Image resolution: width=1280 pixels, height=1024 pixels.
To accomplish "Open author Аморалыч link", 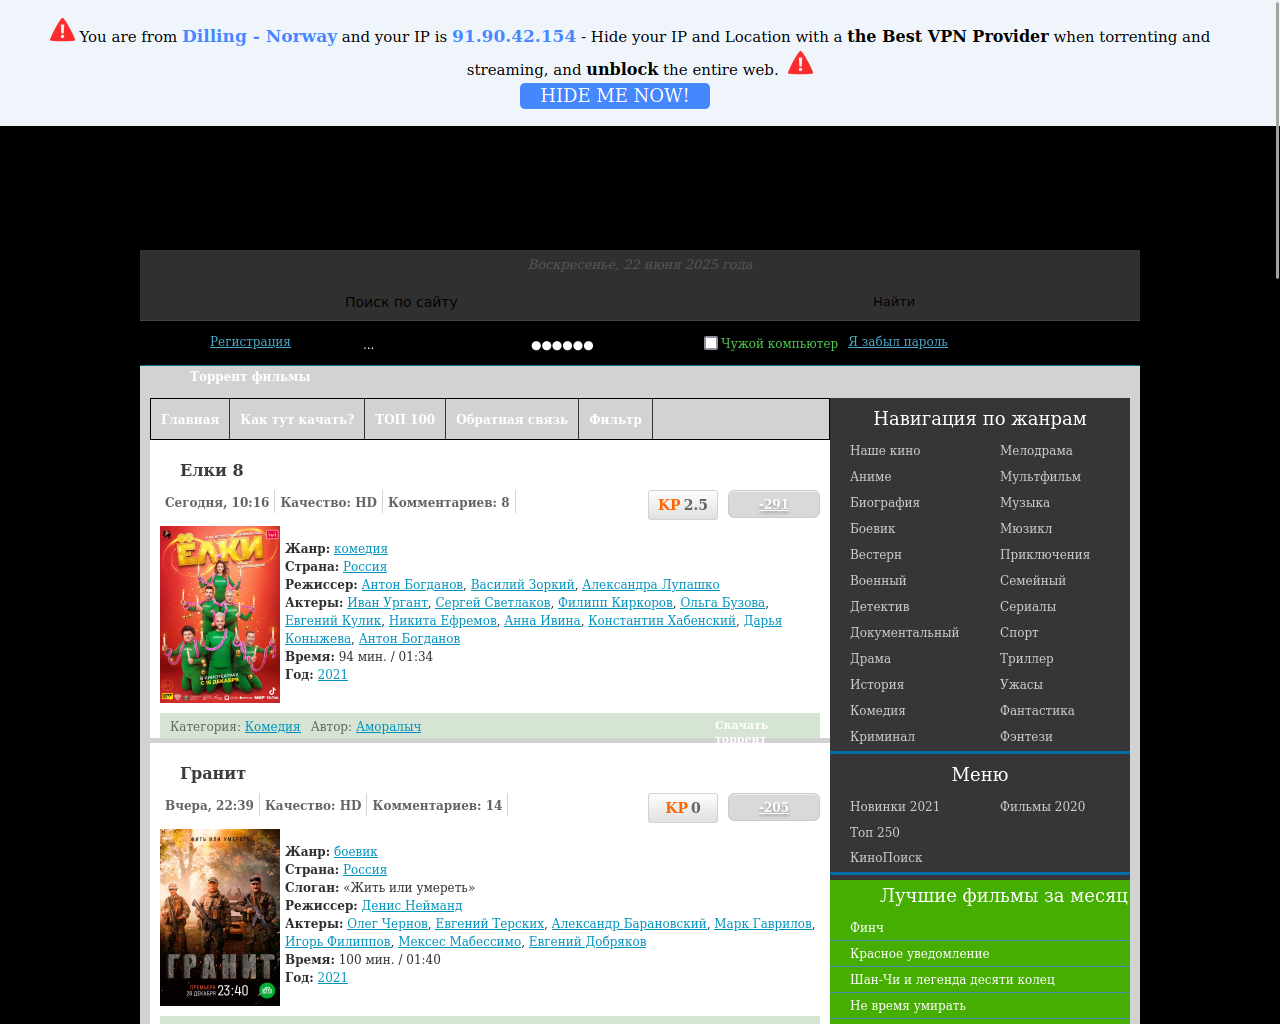I will tap(388, 726).
